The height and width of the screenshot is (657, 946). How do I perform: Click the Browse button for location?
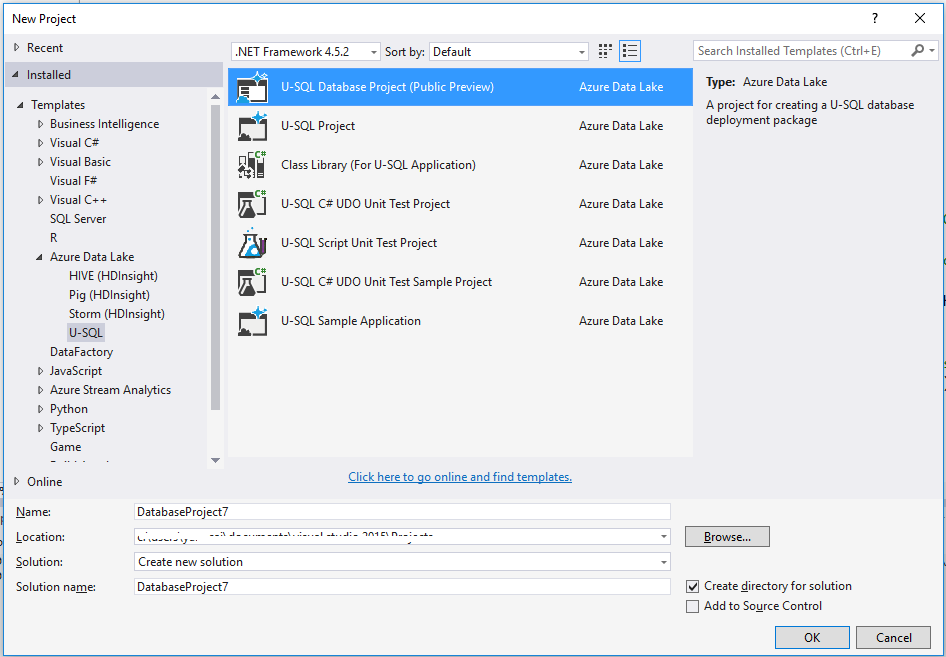click(726, 536)
